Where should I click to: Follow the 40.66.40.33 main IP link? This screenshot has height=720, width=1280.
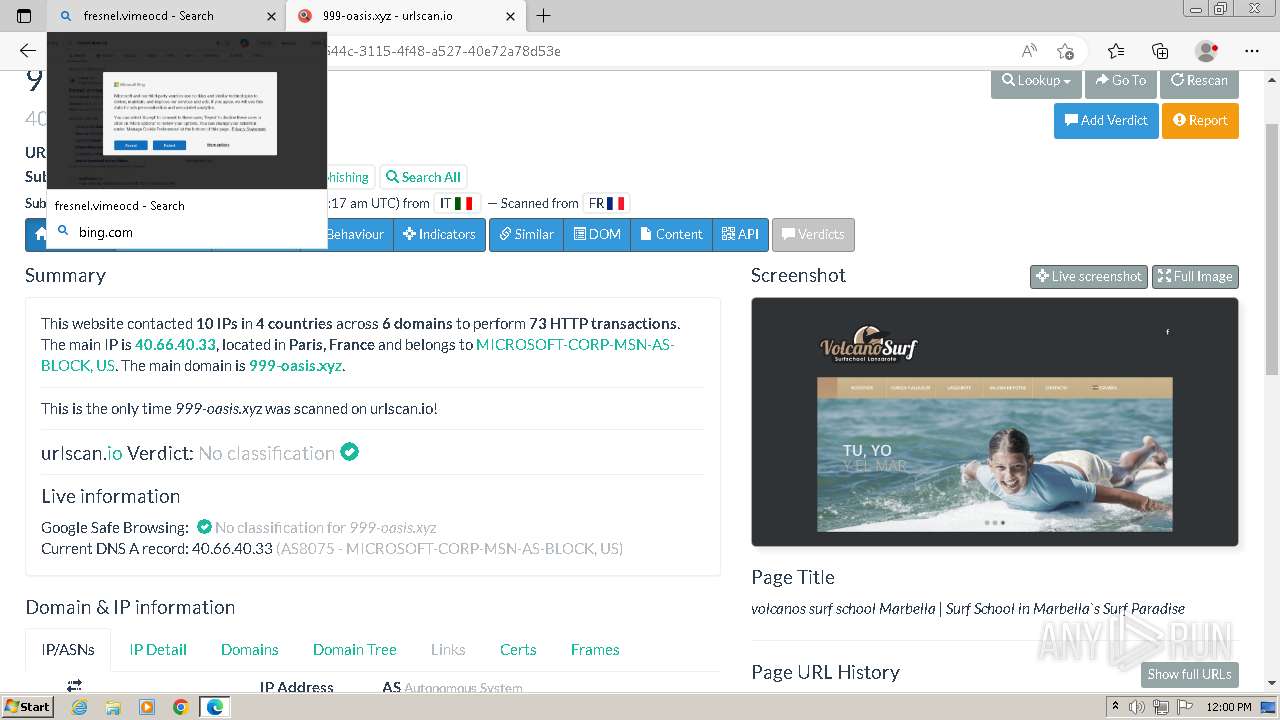[175, 344]
